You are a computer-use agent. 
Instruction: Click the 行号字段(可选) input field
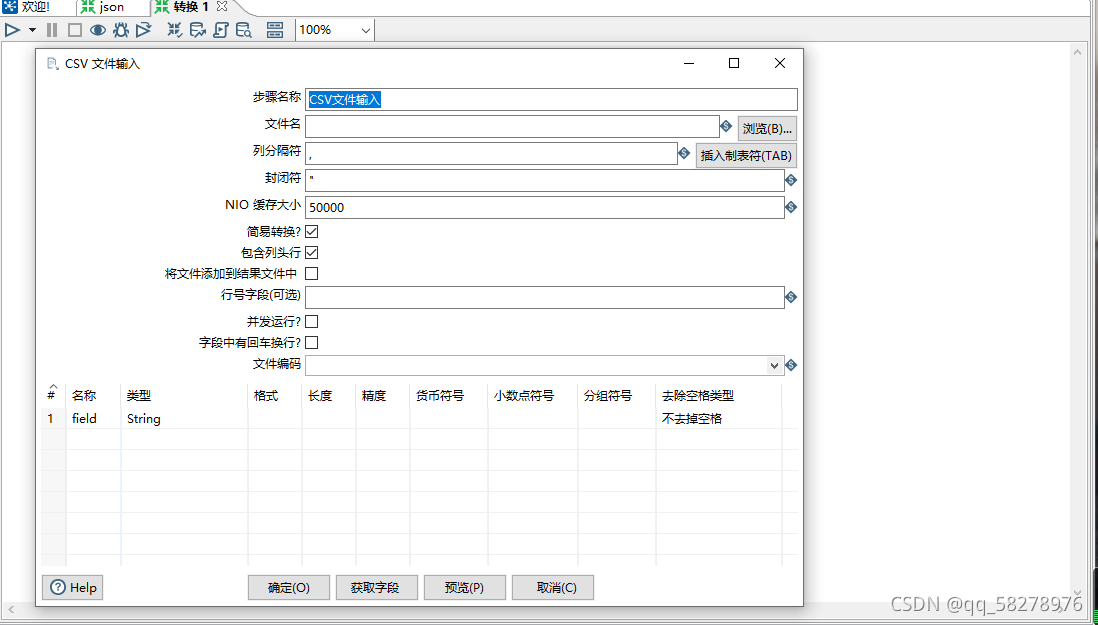click(x=544, y=297)
